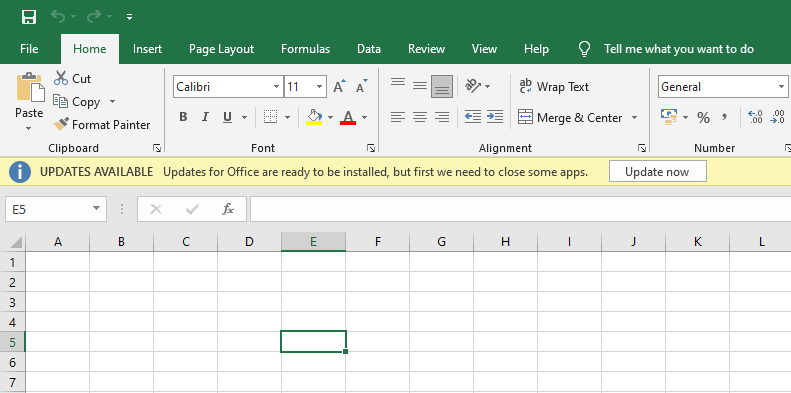This screenshot has width=791, height=393.
Task: Click Increase Indent icon
Action: pyautogui.click(x=495, y=118)
